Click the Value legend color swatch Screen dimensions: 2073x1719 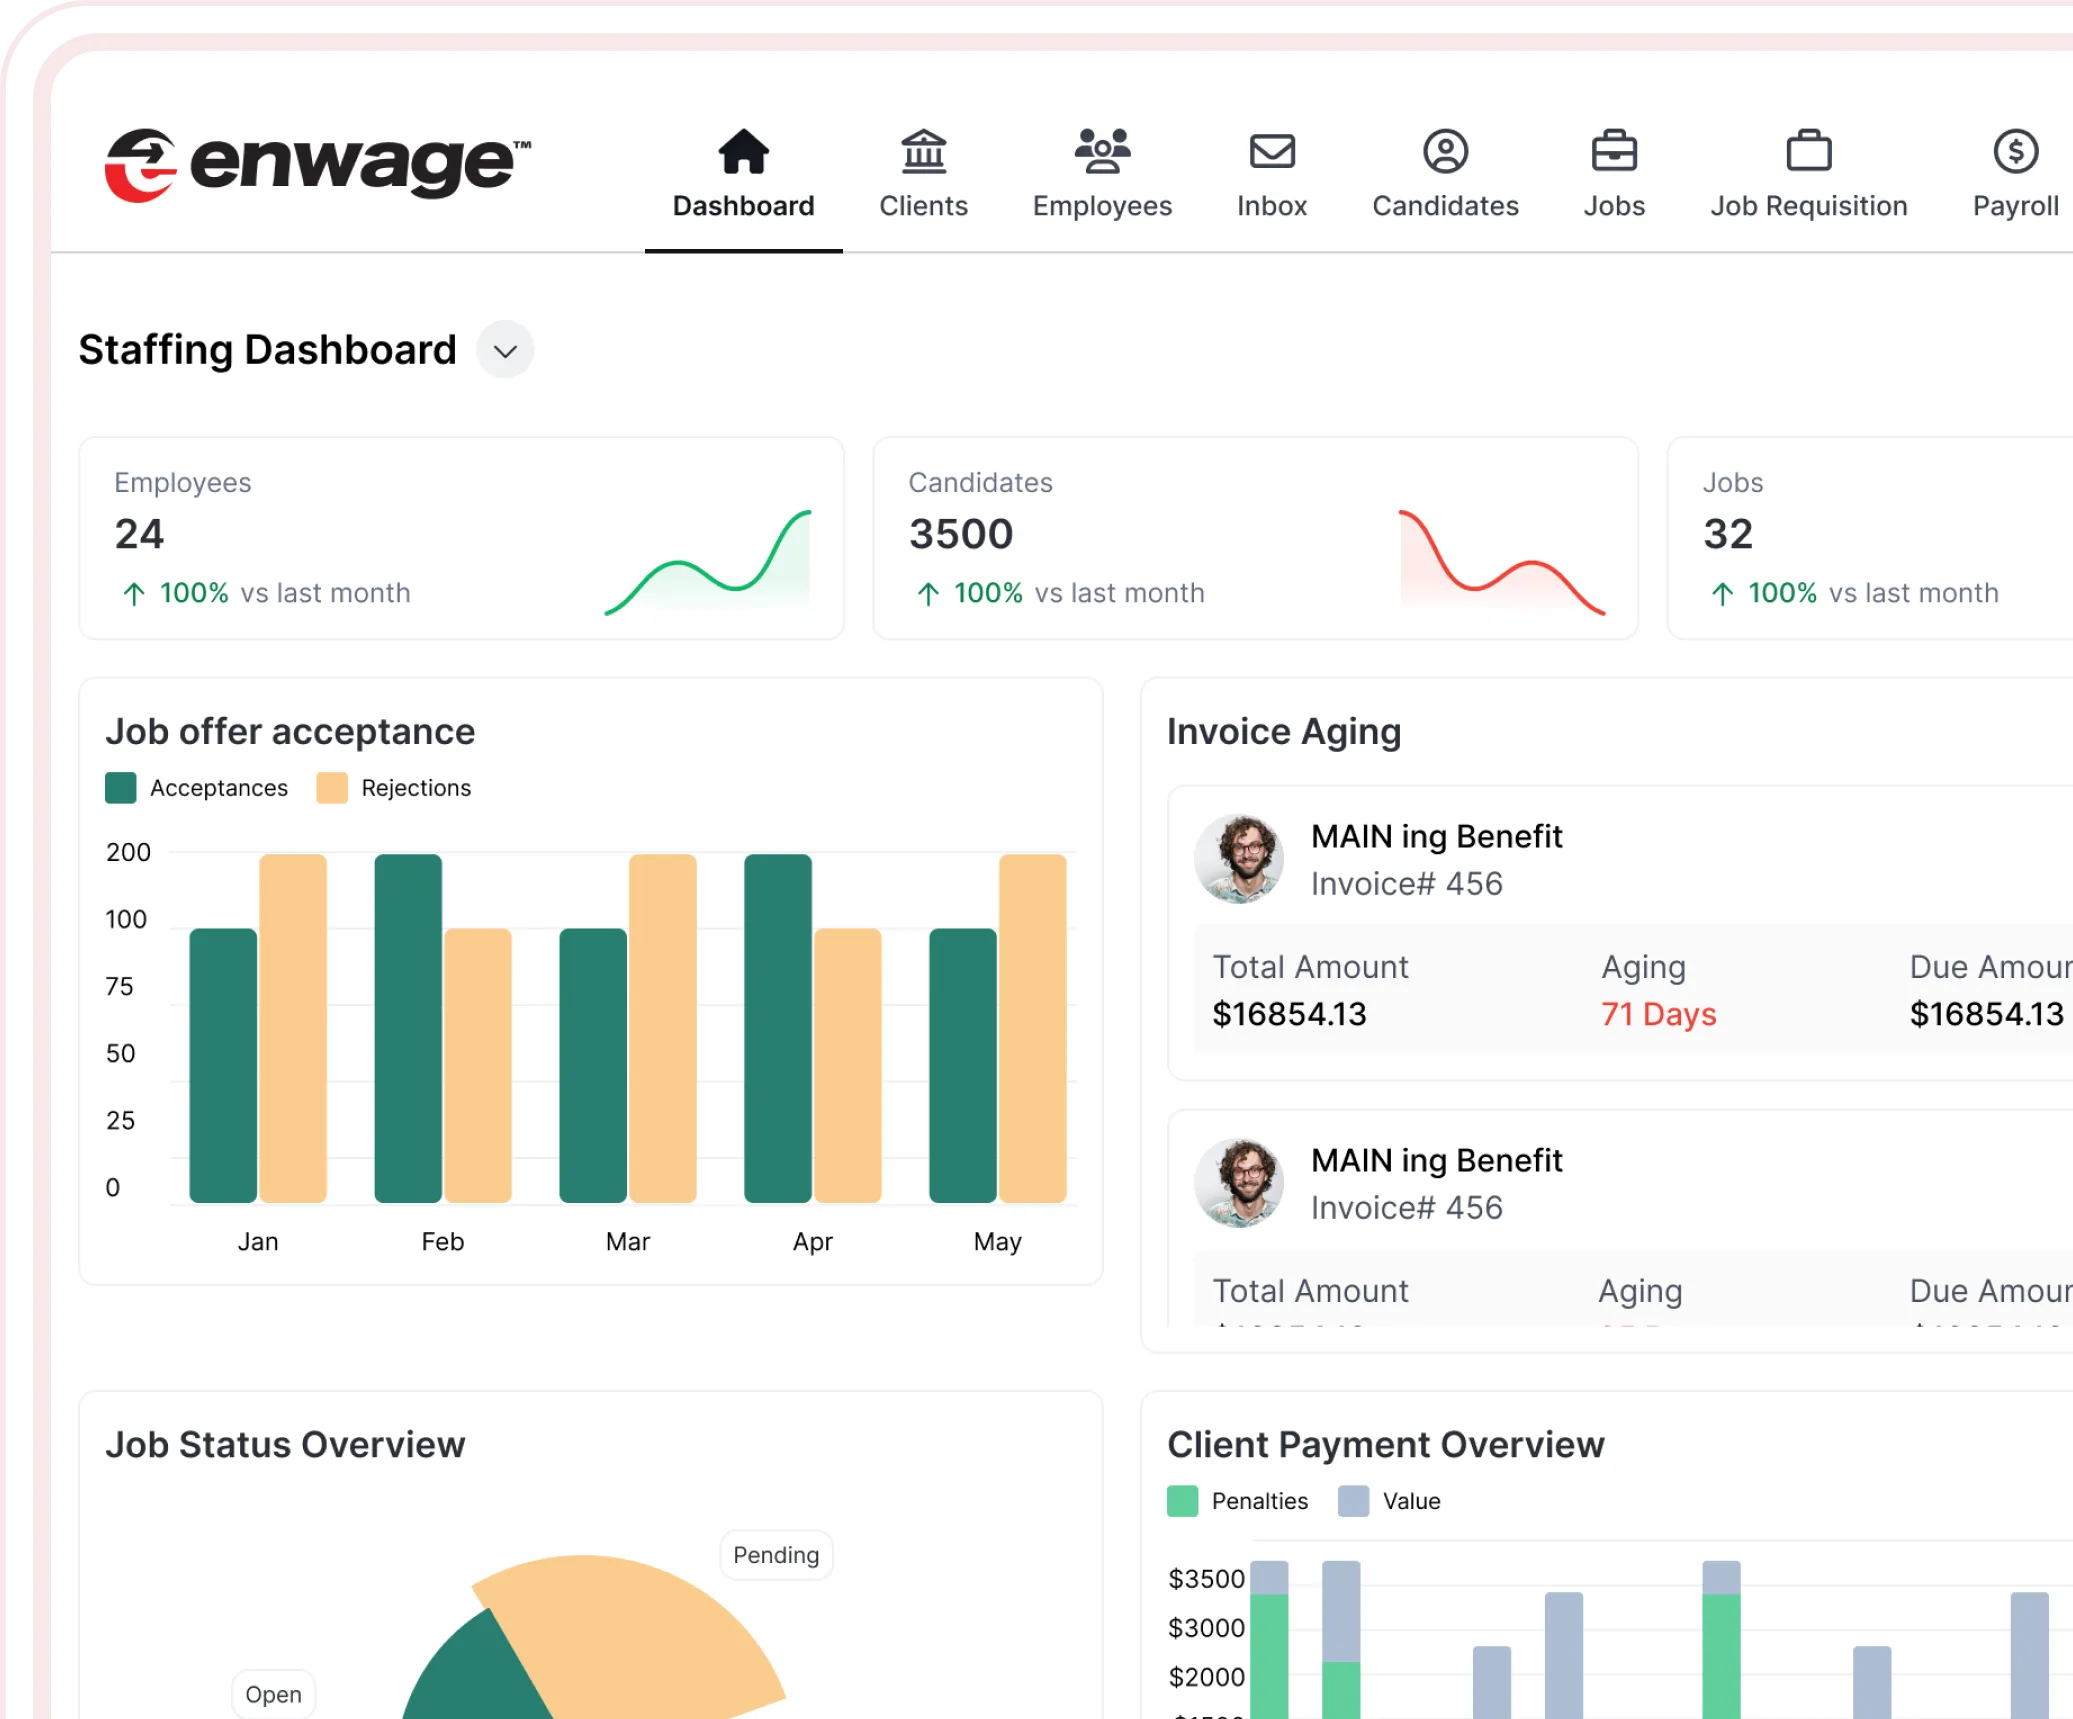[x=1352, y=1501]
